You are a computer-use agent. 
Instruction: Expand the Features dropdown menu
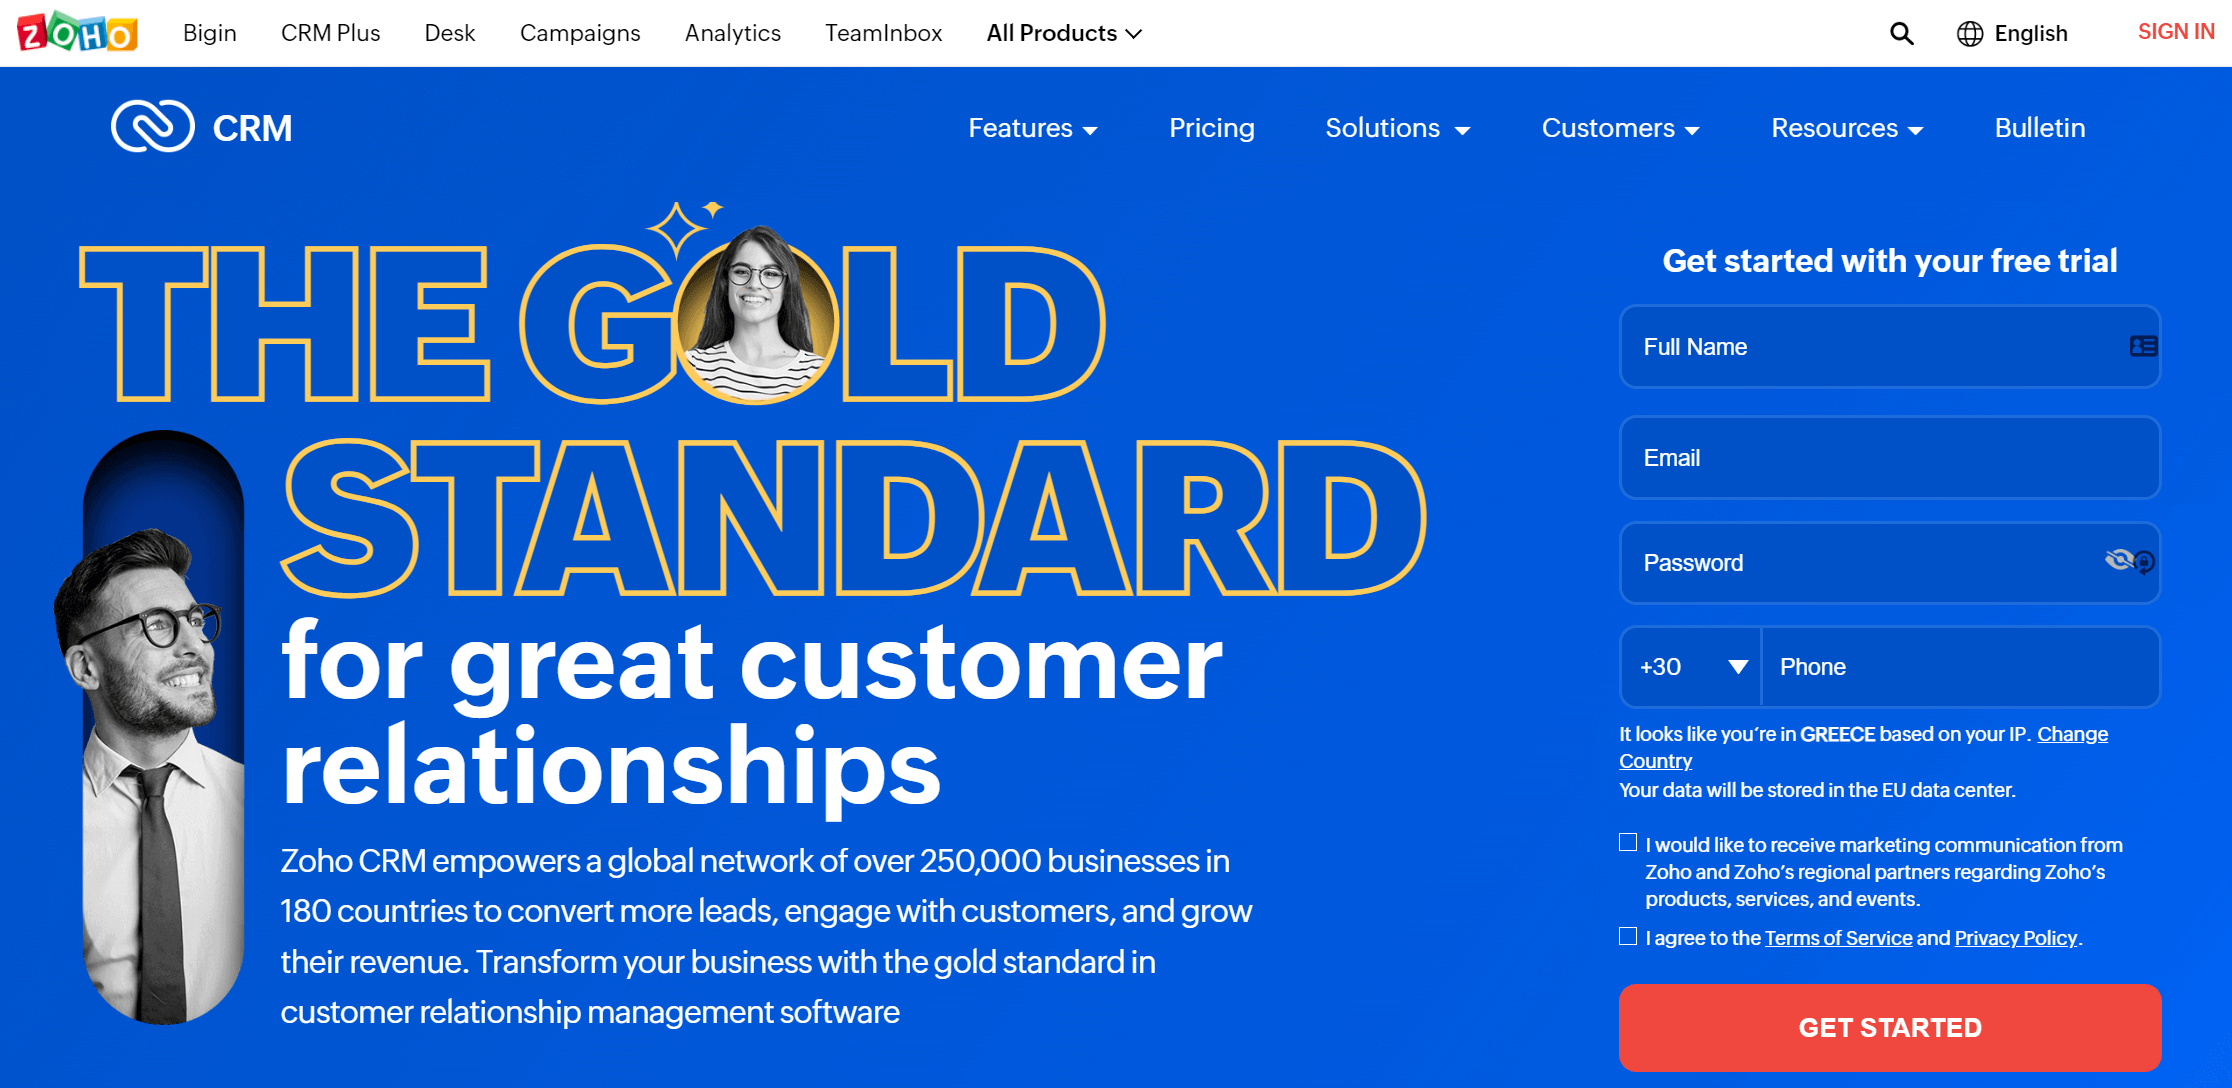[1033, 128]
